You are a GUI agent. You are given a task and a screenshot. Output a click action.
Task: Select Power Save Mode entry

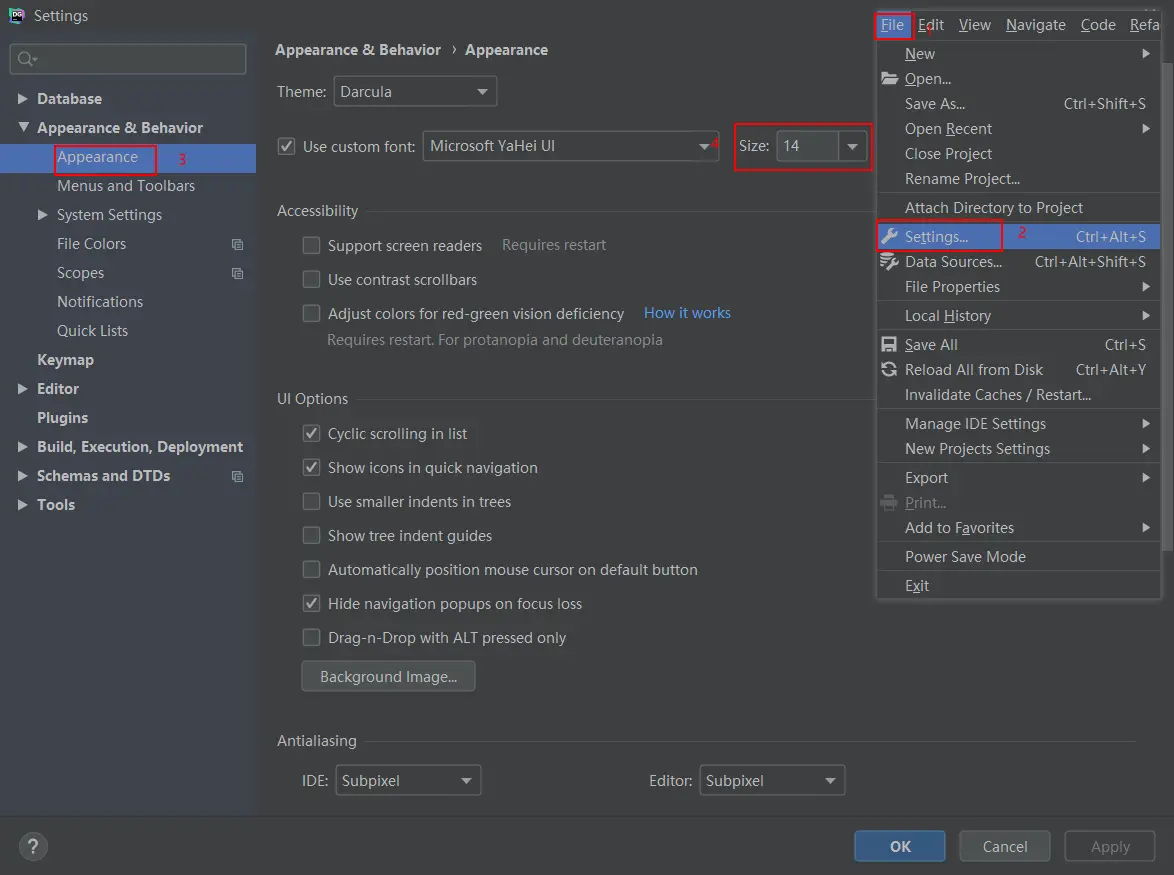coord(1018,557)
